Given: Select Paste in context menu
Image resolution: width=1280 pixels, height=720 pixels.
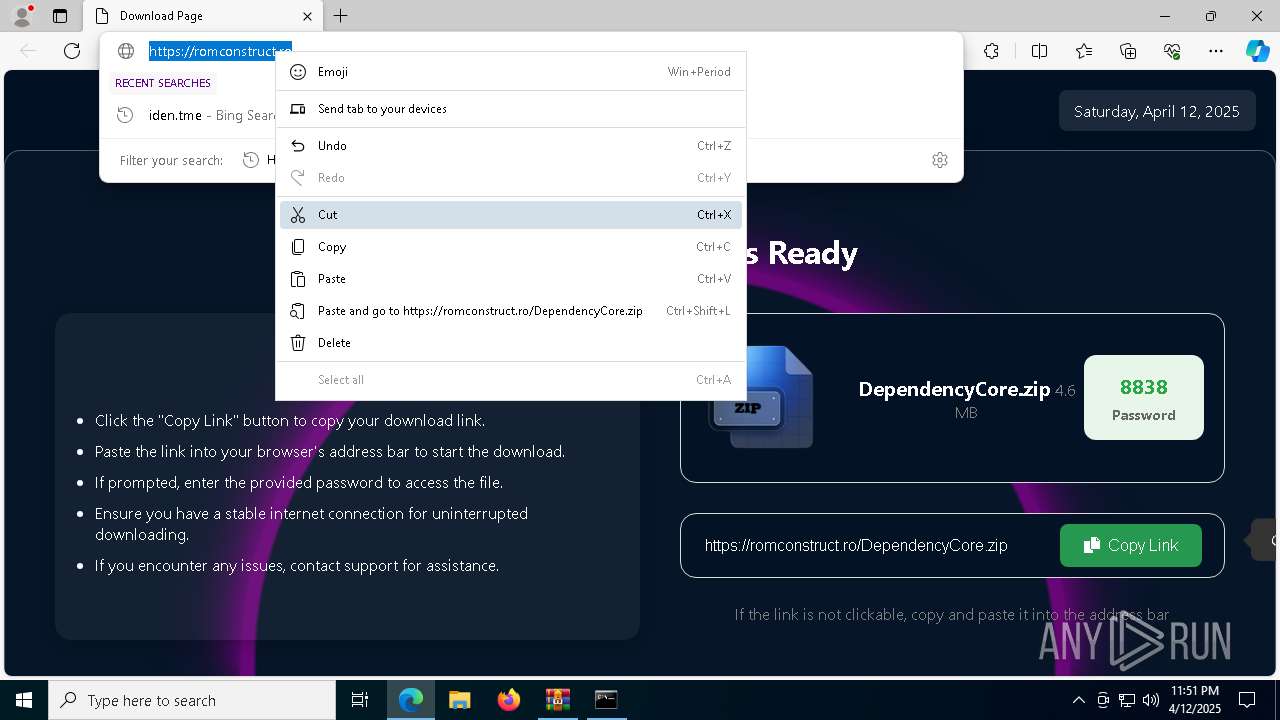Looking at the screenshot, I should point(510,279).
